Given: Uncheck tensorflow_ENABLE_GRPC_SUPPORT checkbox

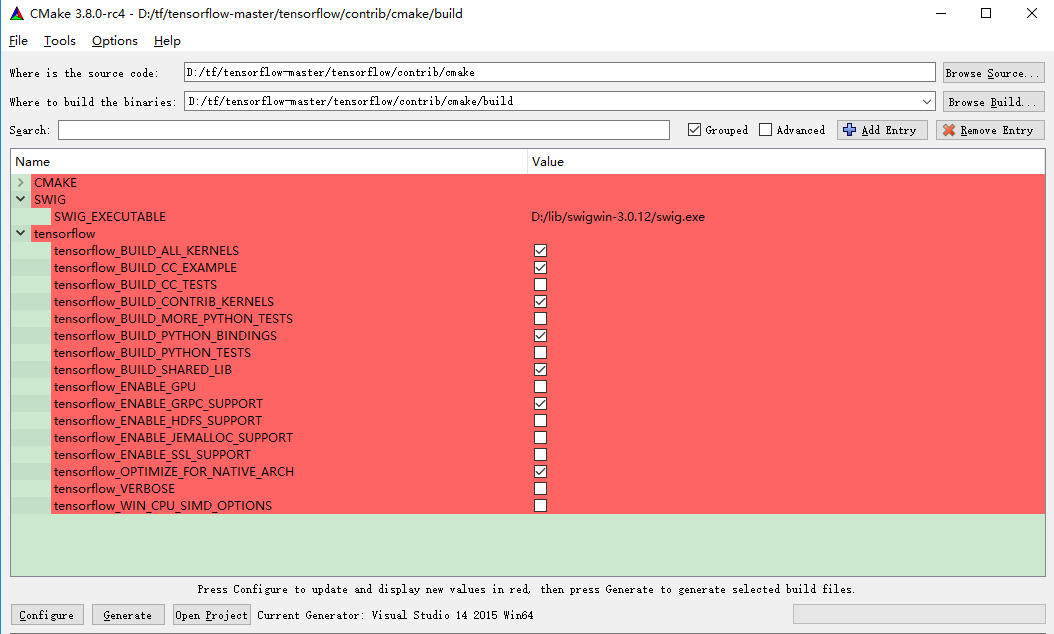Looking at the screenshot, I should coord(540,403).
